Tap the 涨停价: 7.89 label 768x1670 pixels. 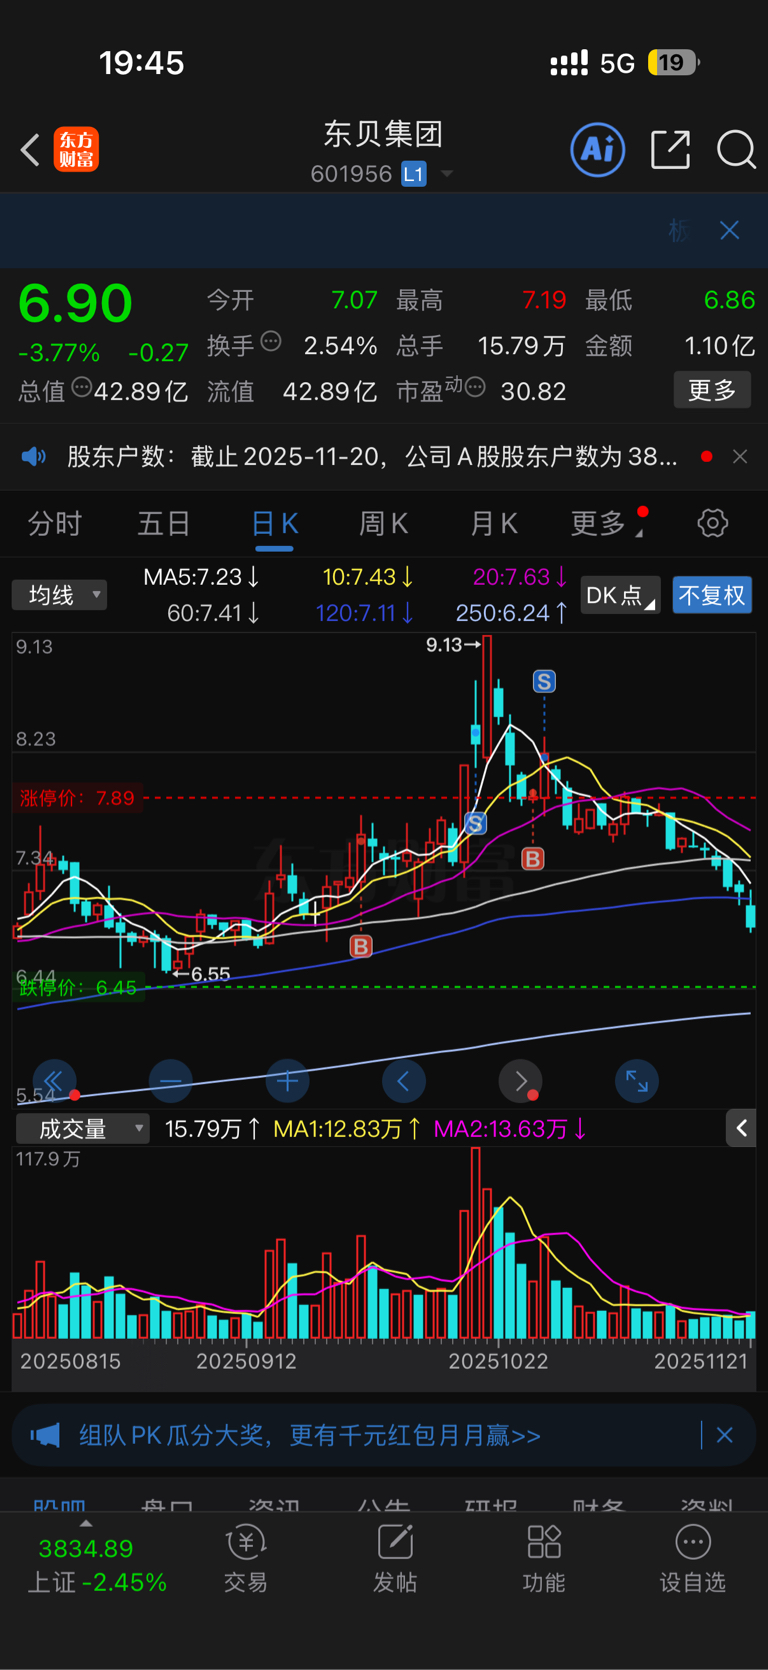pyautogui.click(x=77, y=798)
